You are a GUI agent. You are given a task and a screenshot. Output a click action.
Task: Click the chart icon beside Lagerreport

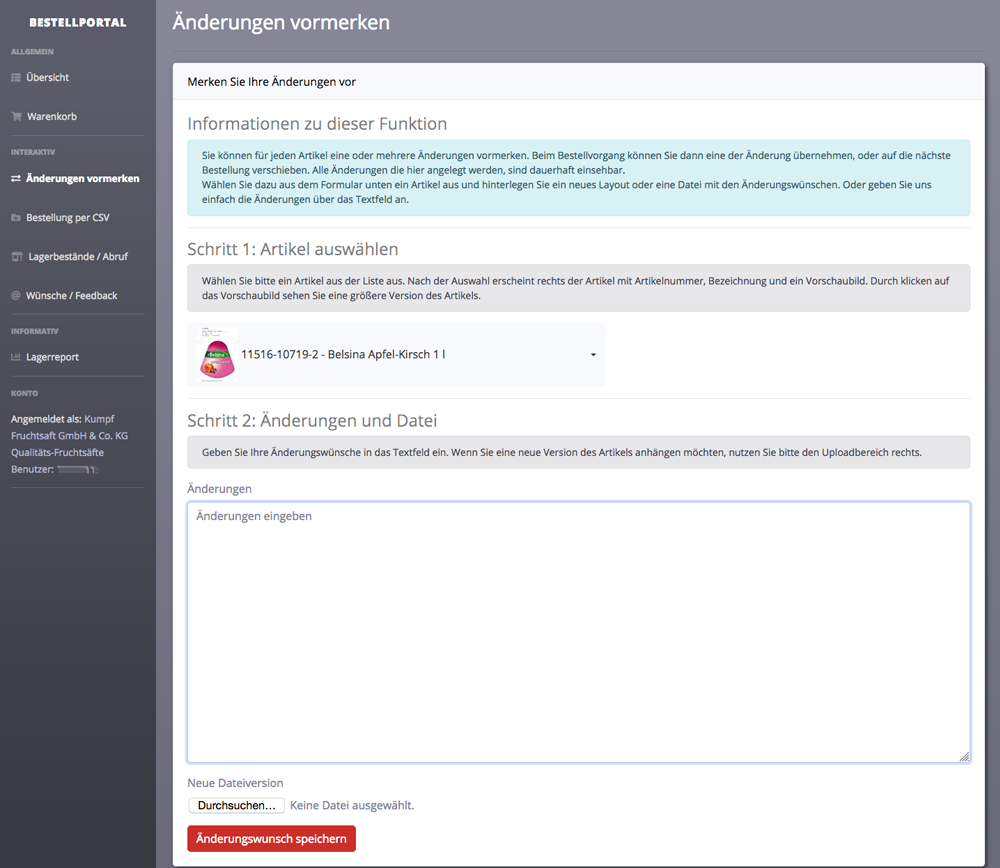click(16, 357)
